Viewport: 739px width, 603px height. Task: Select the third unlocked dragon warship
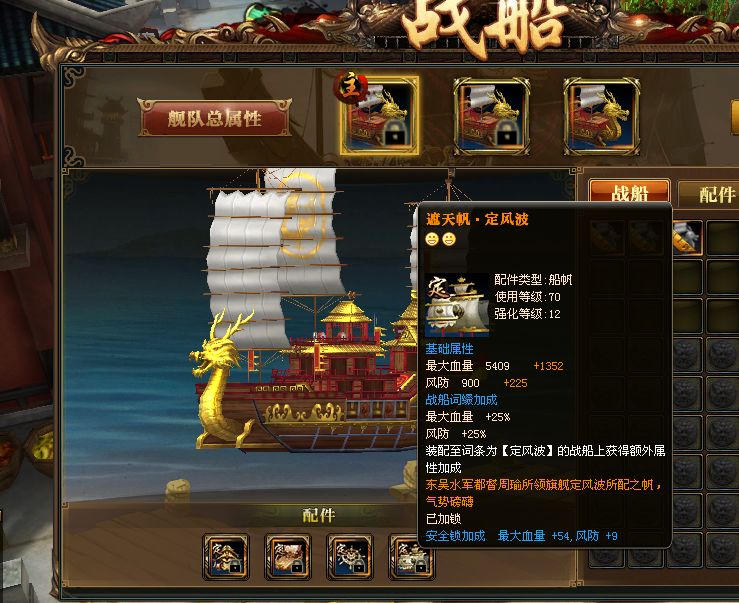pyautogui.click(x=602, y=116)
